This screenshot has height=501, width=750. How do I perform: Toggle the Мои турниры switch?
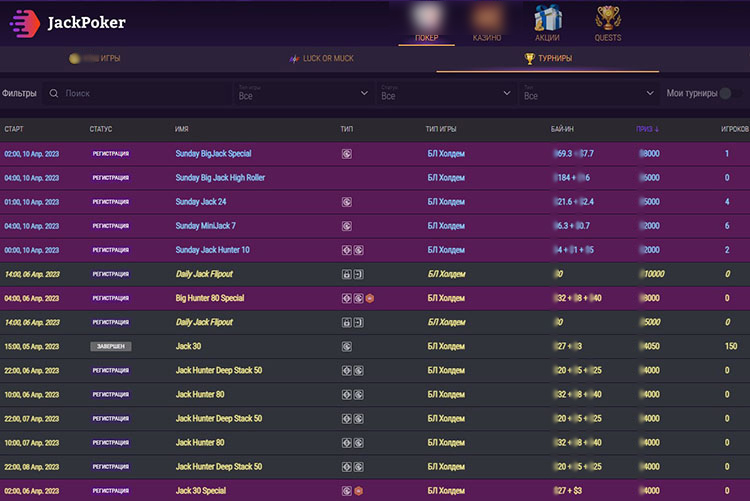(x=724, y=93)
